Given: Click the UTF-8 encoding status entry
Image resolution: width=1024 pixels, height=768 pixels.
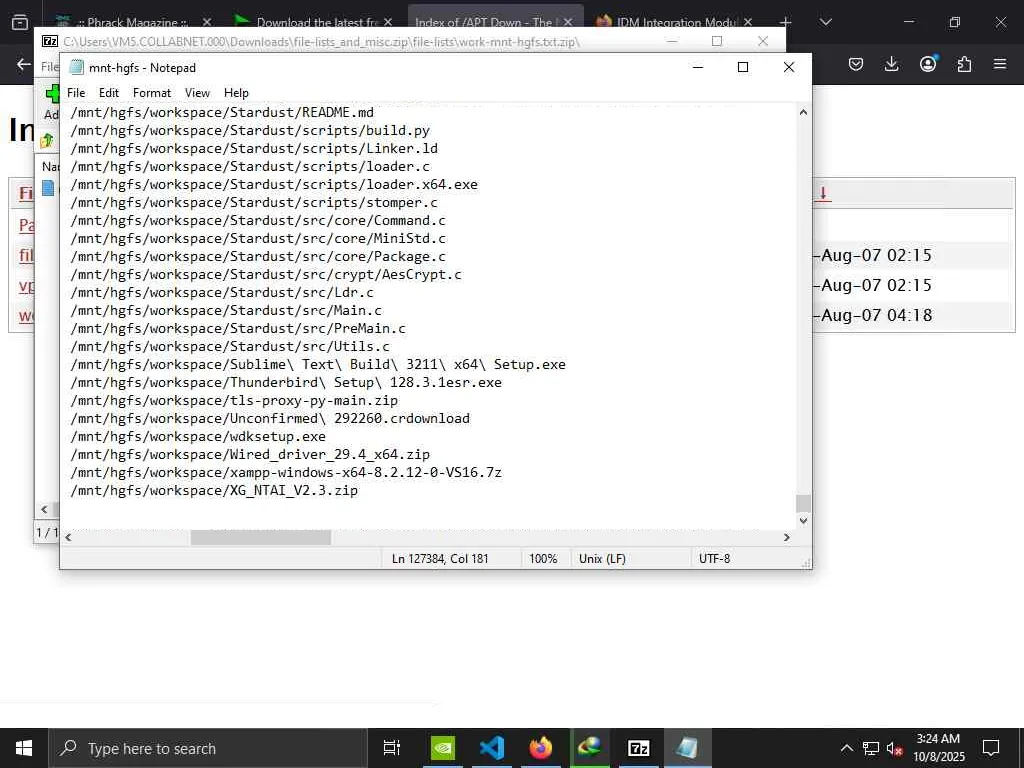Looking at the screenshot, I should pos(714,559).
